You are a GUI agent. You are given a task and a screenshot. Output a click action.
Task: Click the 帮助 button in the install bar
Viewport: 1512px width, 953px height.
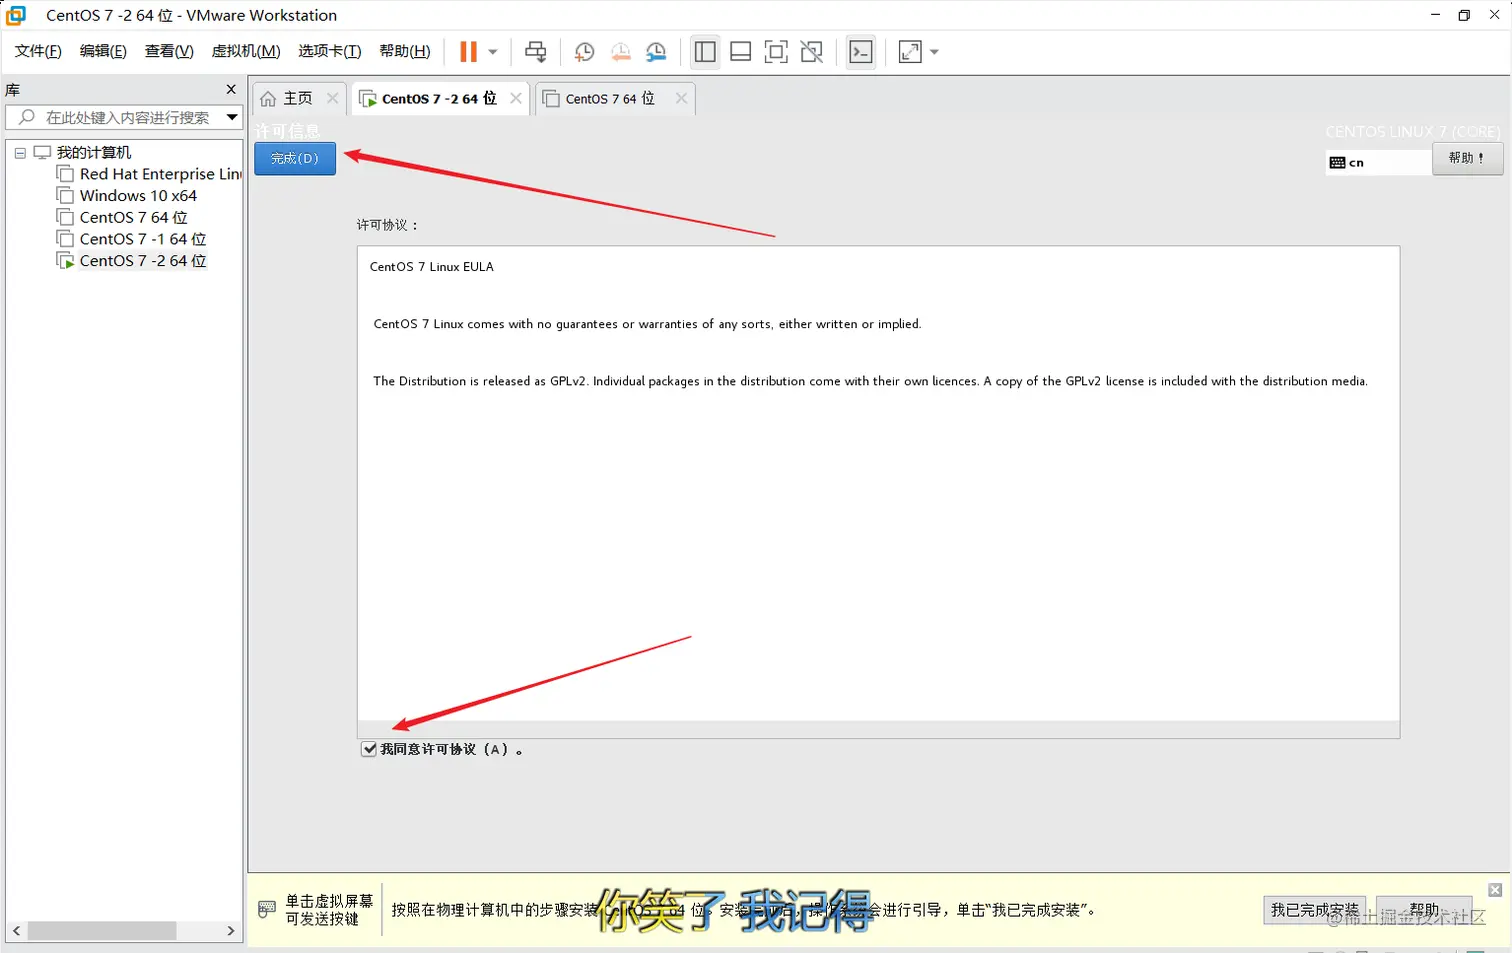tap(1424, 910)
